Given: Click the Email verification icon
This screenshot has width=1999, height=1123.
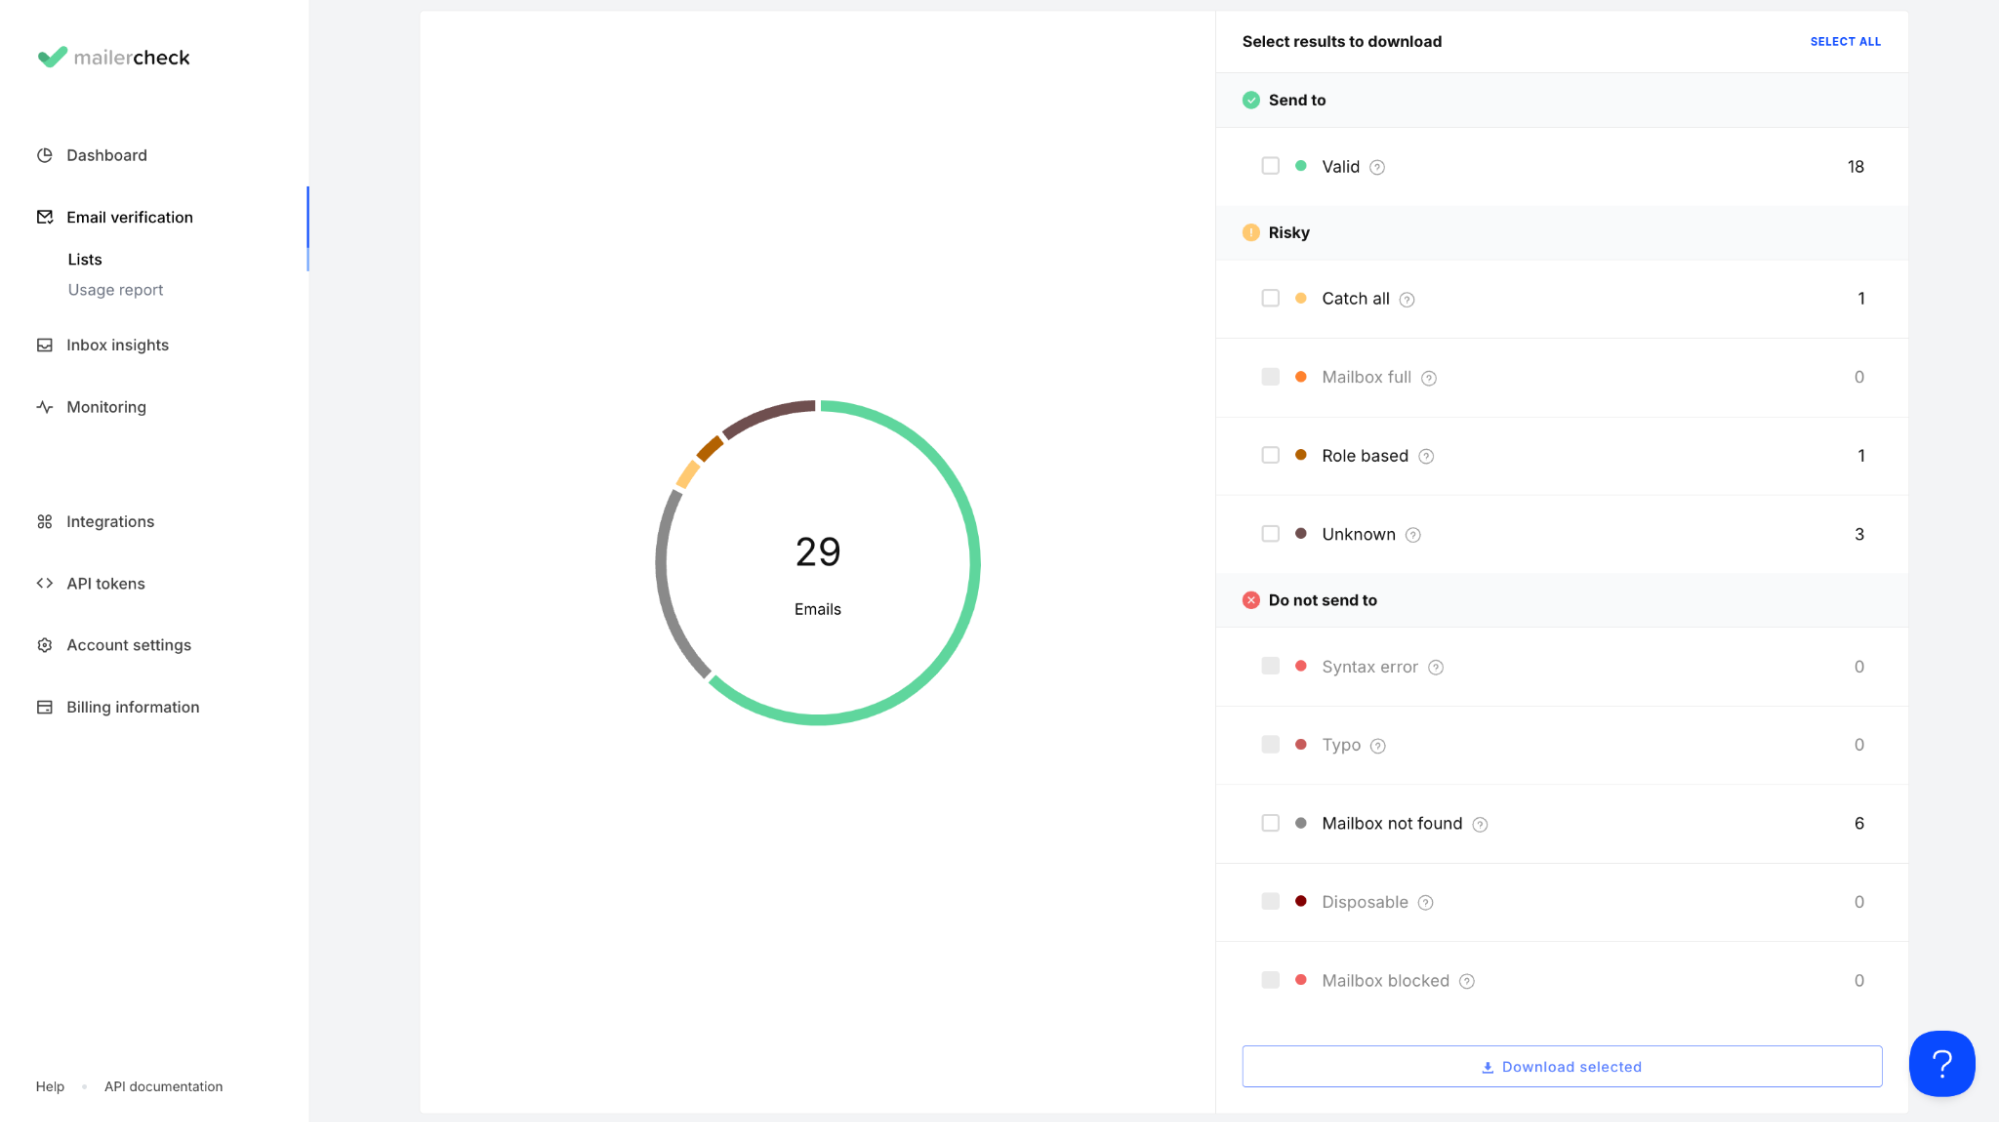Looking at the screenshot, I should (45, 217).
